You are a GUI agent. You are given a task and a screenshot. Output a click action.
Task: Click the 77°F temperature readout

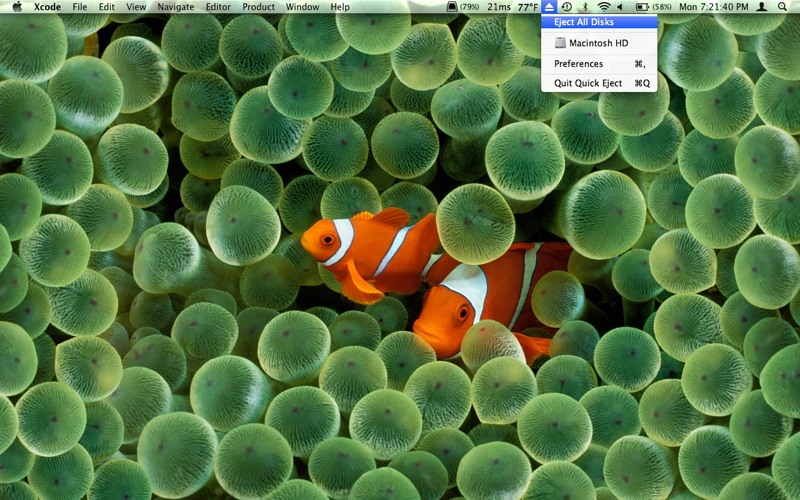click(x=528, y=7)
